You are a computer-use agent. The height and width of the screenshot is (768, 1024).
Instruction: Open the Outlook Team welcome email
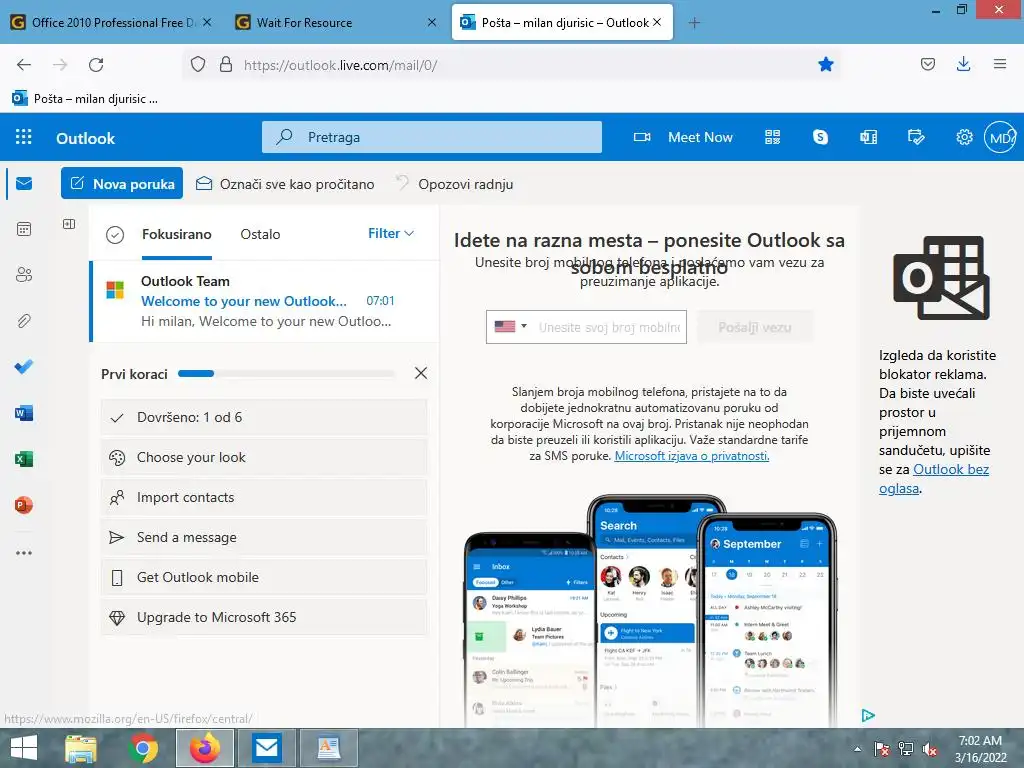(264, 301)
